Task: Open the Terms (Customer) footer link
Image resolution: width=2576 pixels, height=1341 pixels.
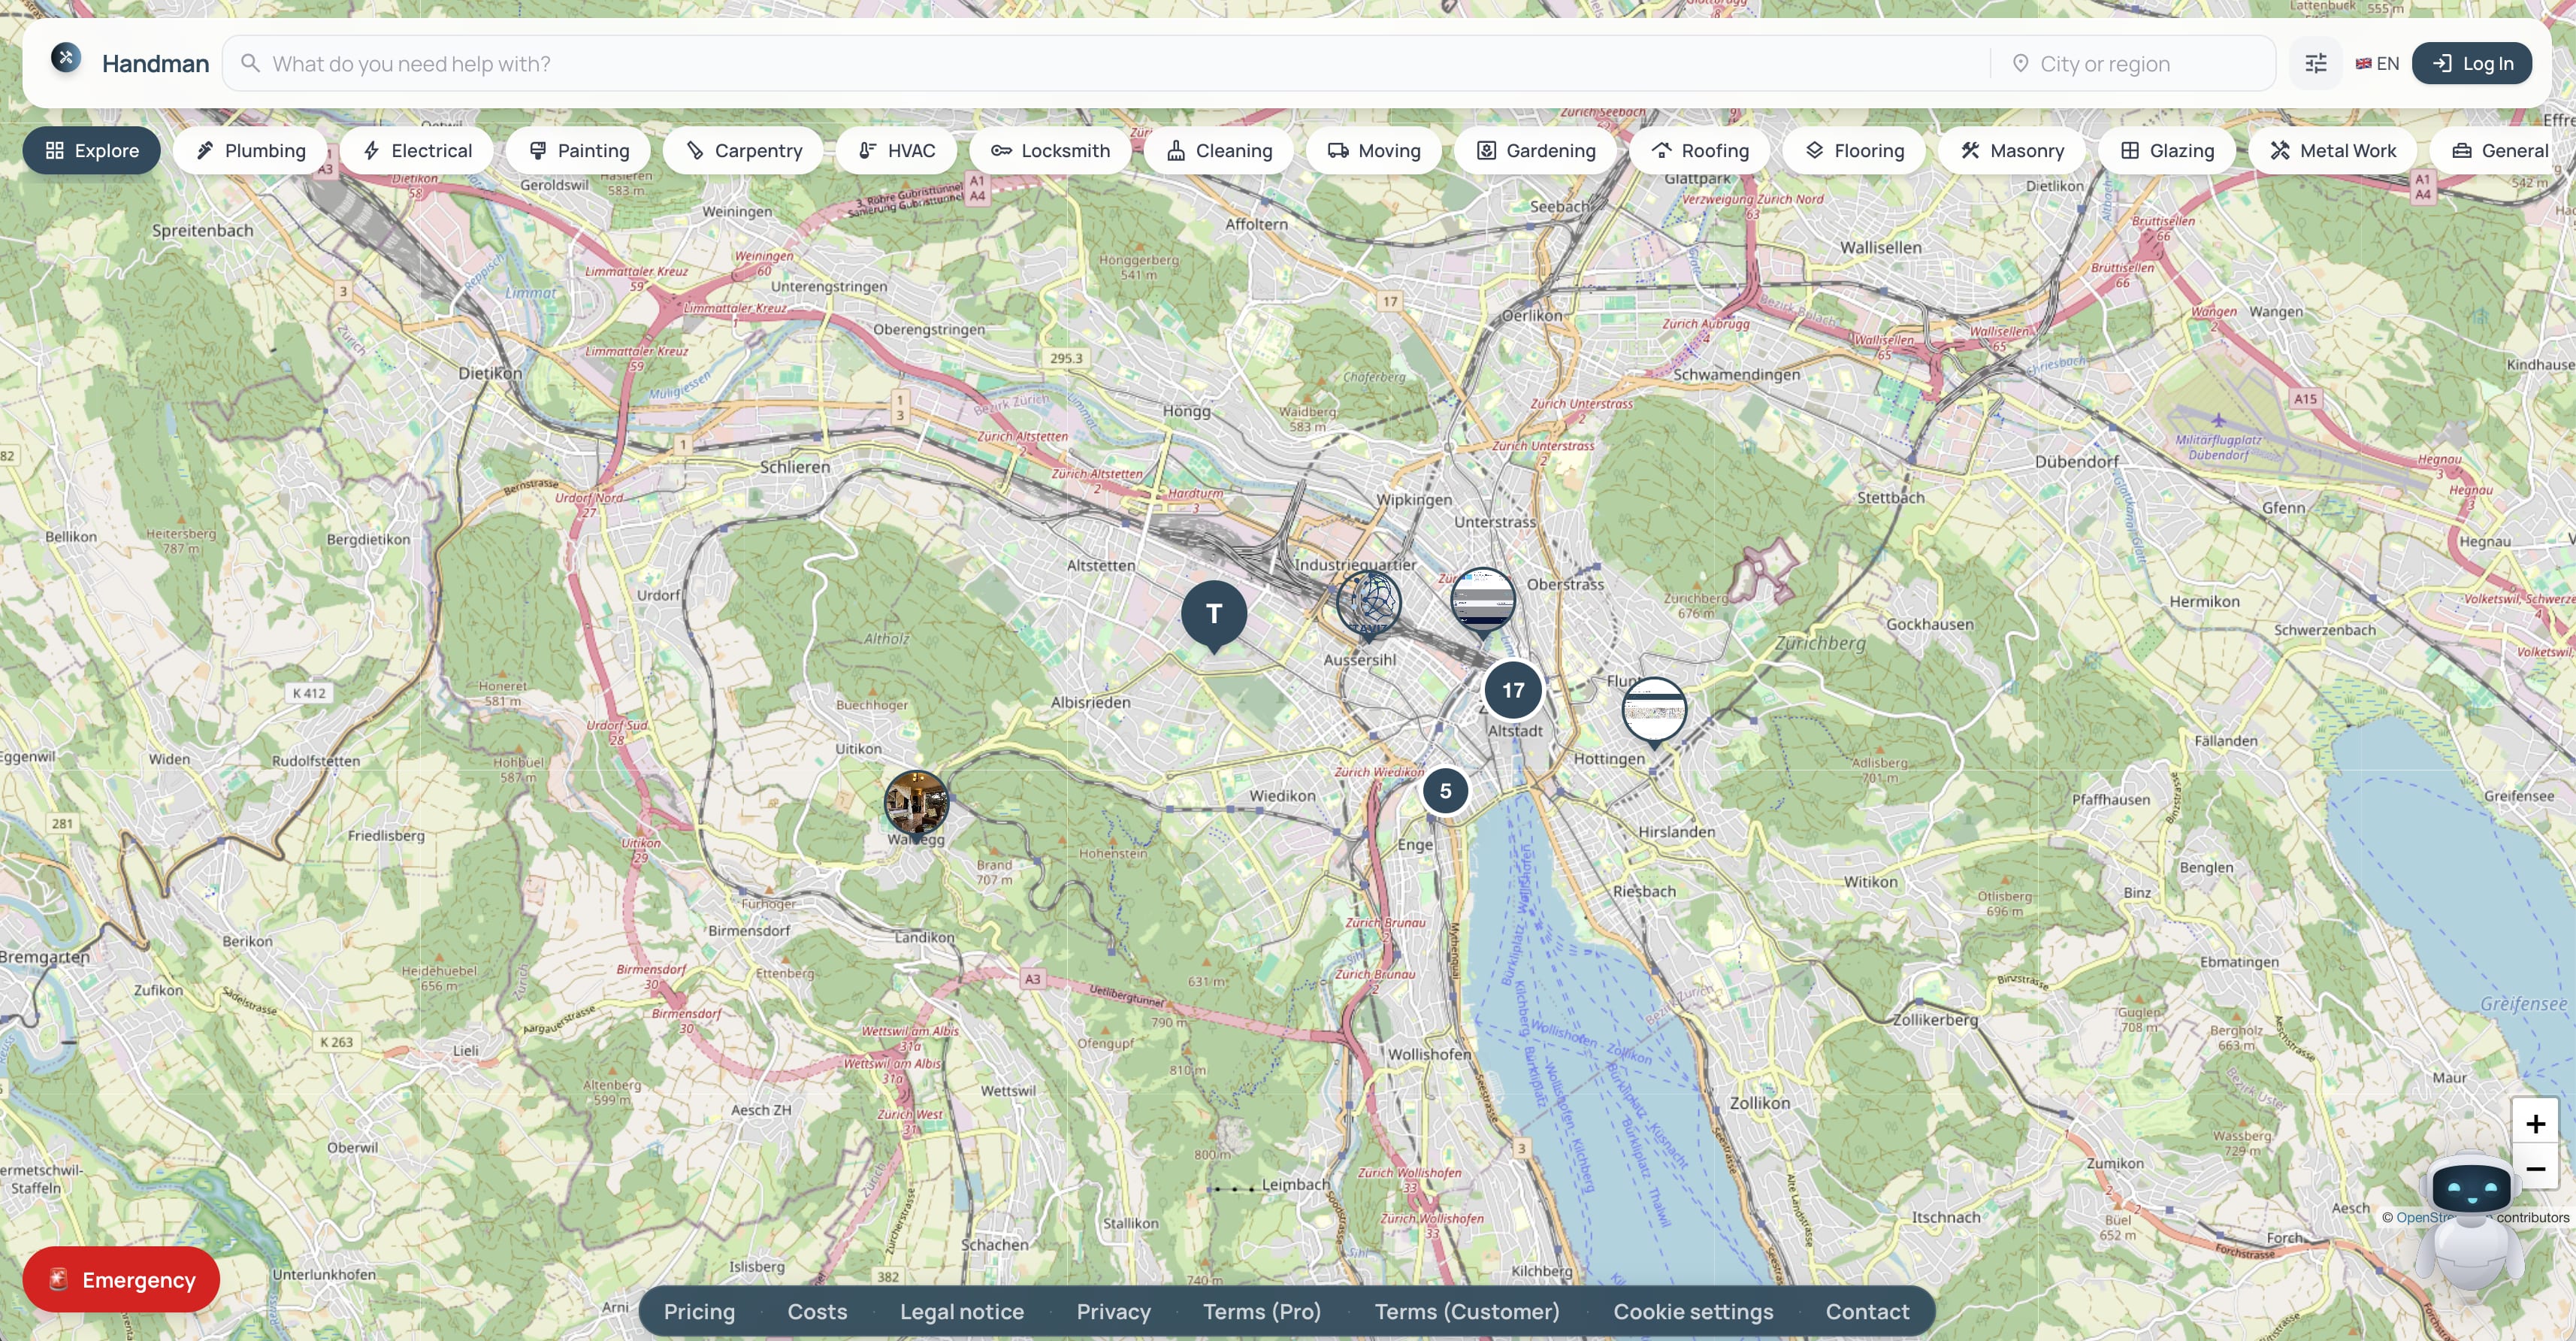Action: [x=1467, y=1311]
